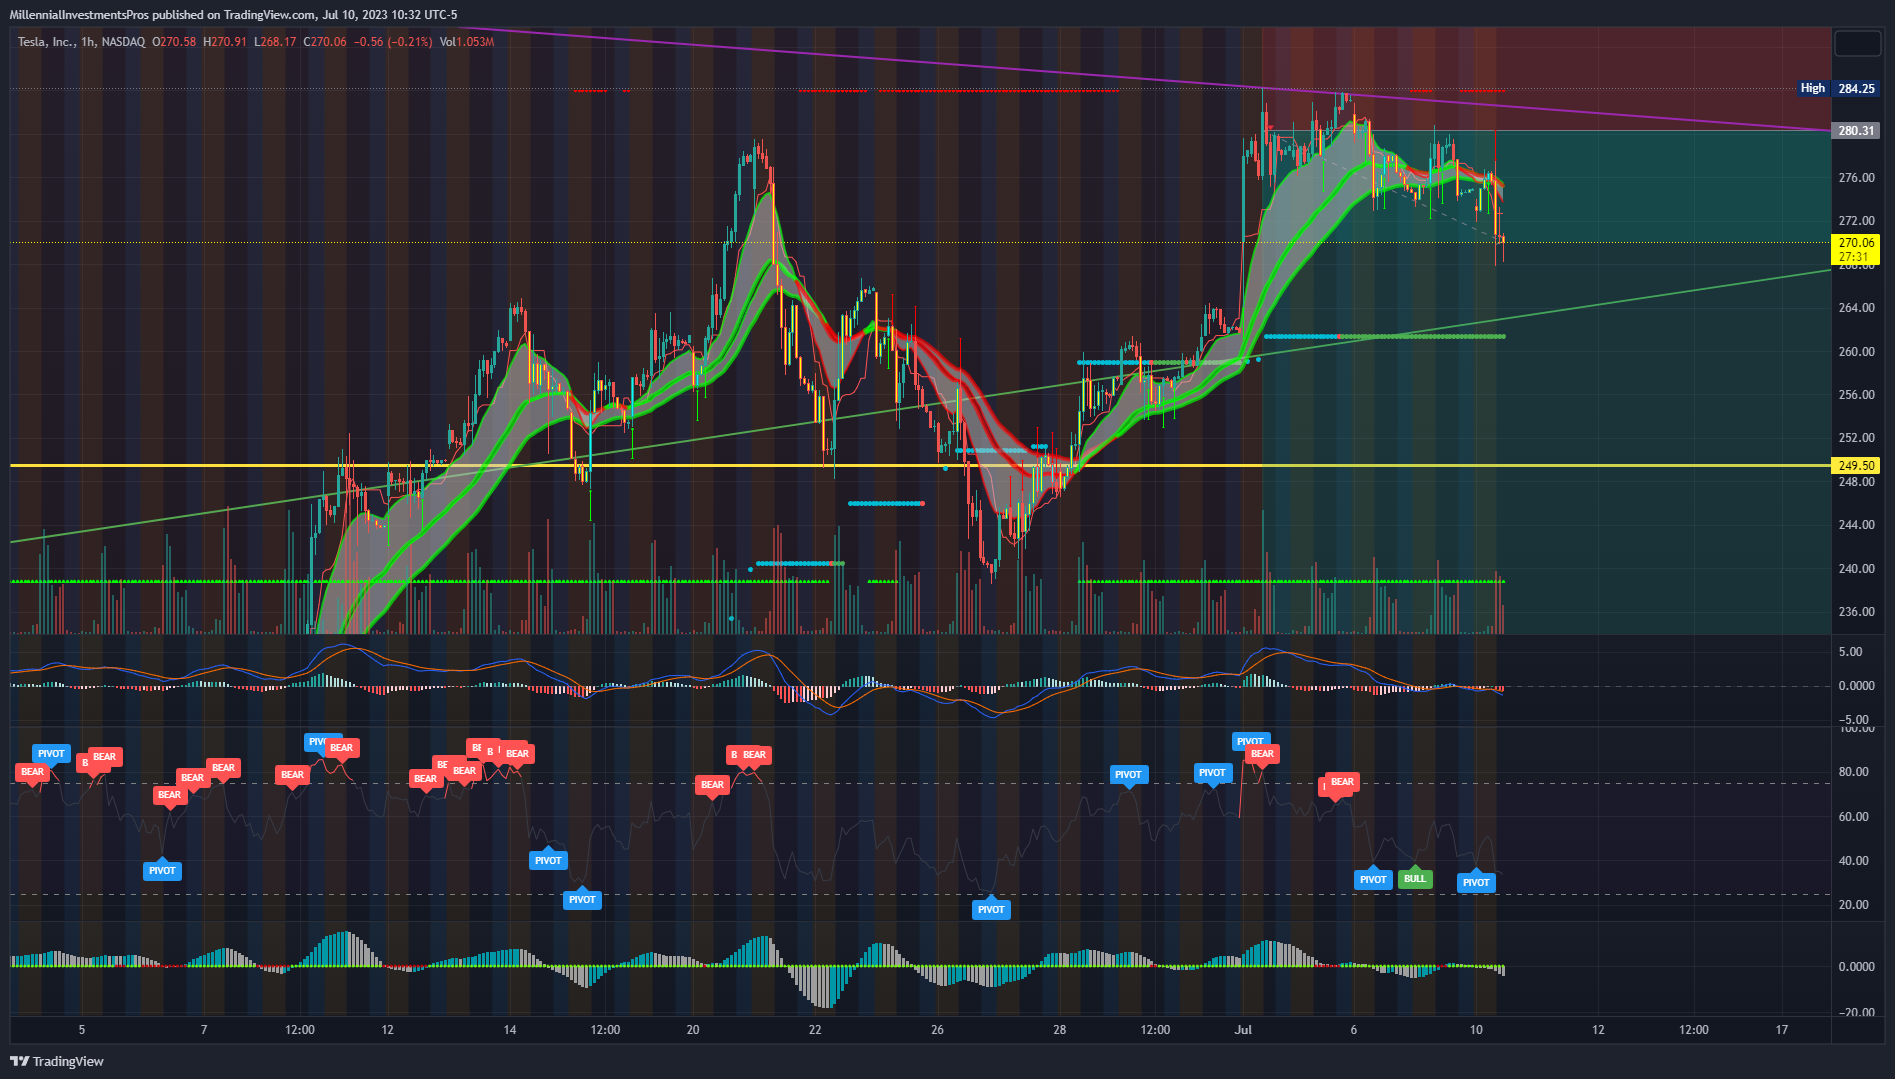Click the 80.00 RSI axis label
The width and height of the screenshot is (1895, 1079).
(x=1853, y=772)
